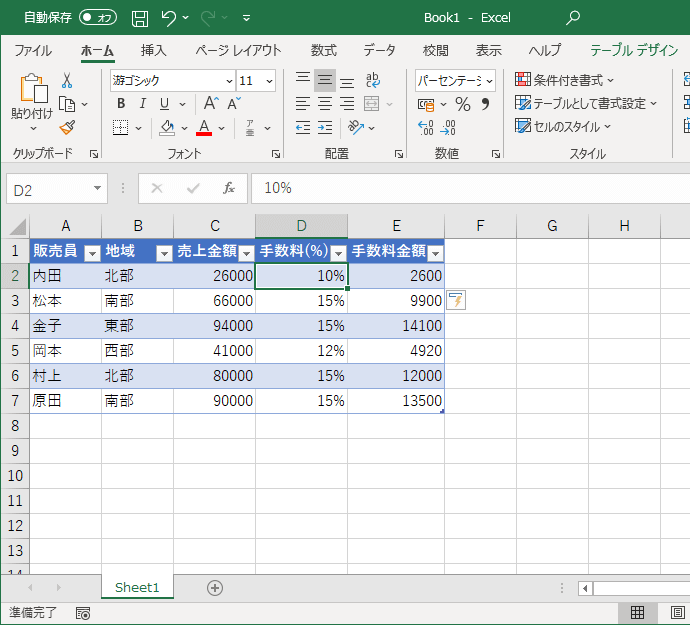Click the increase indent icon
The image size is (690, 625).
point(325,128)
